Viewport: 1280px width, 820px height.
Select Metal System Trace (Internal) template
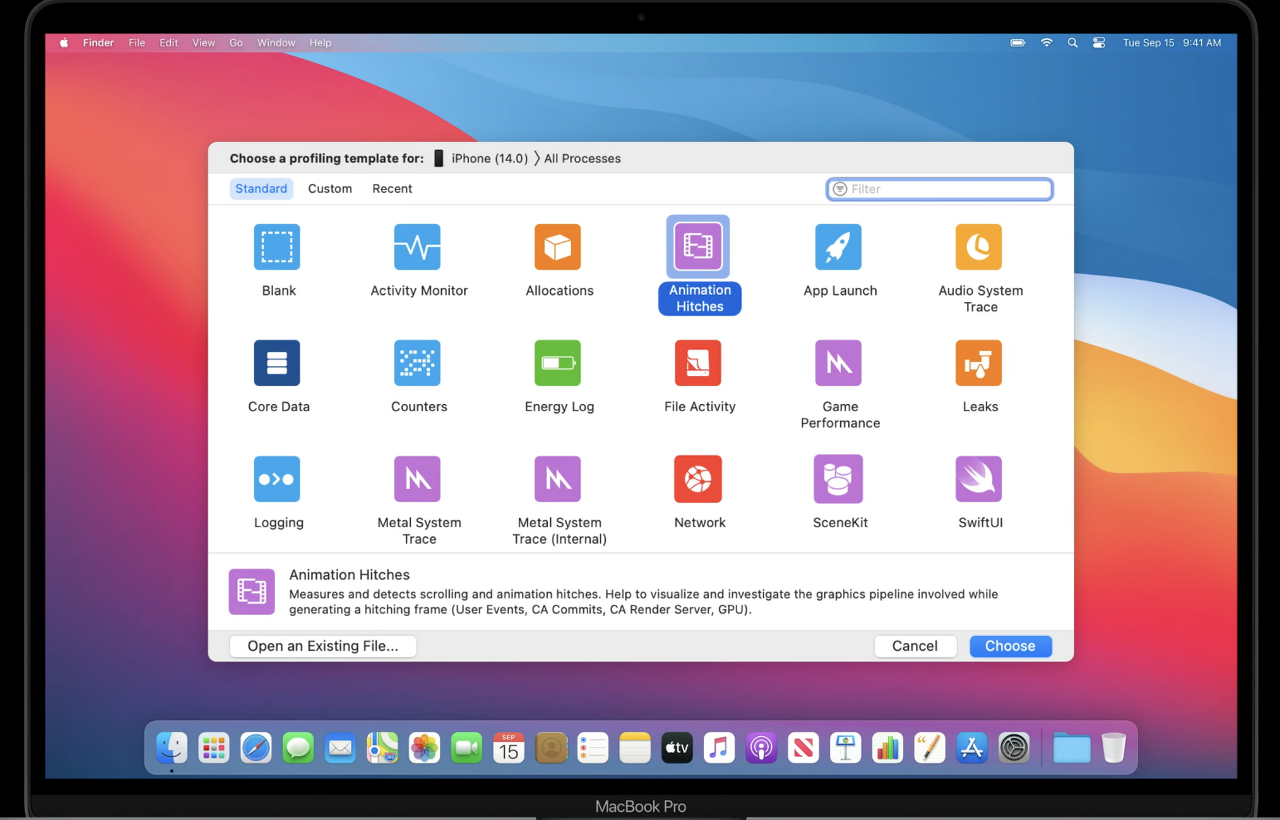pos(558,479)
